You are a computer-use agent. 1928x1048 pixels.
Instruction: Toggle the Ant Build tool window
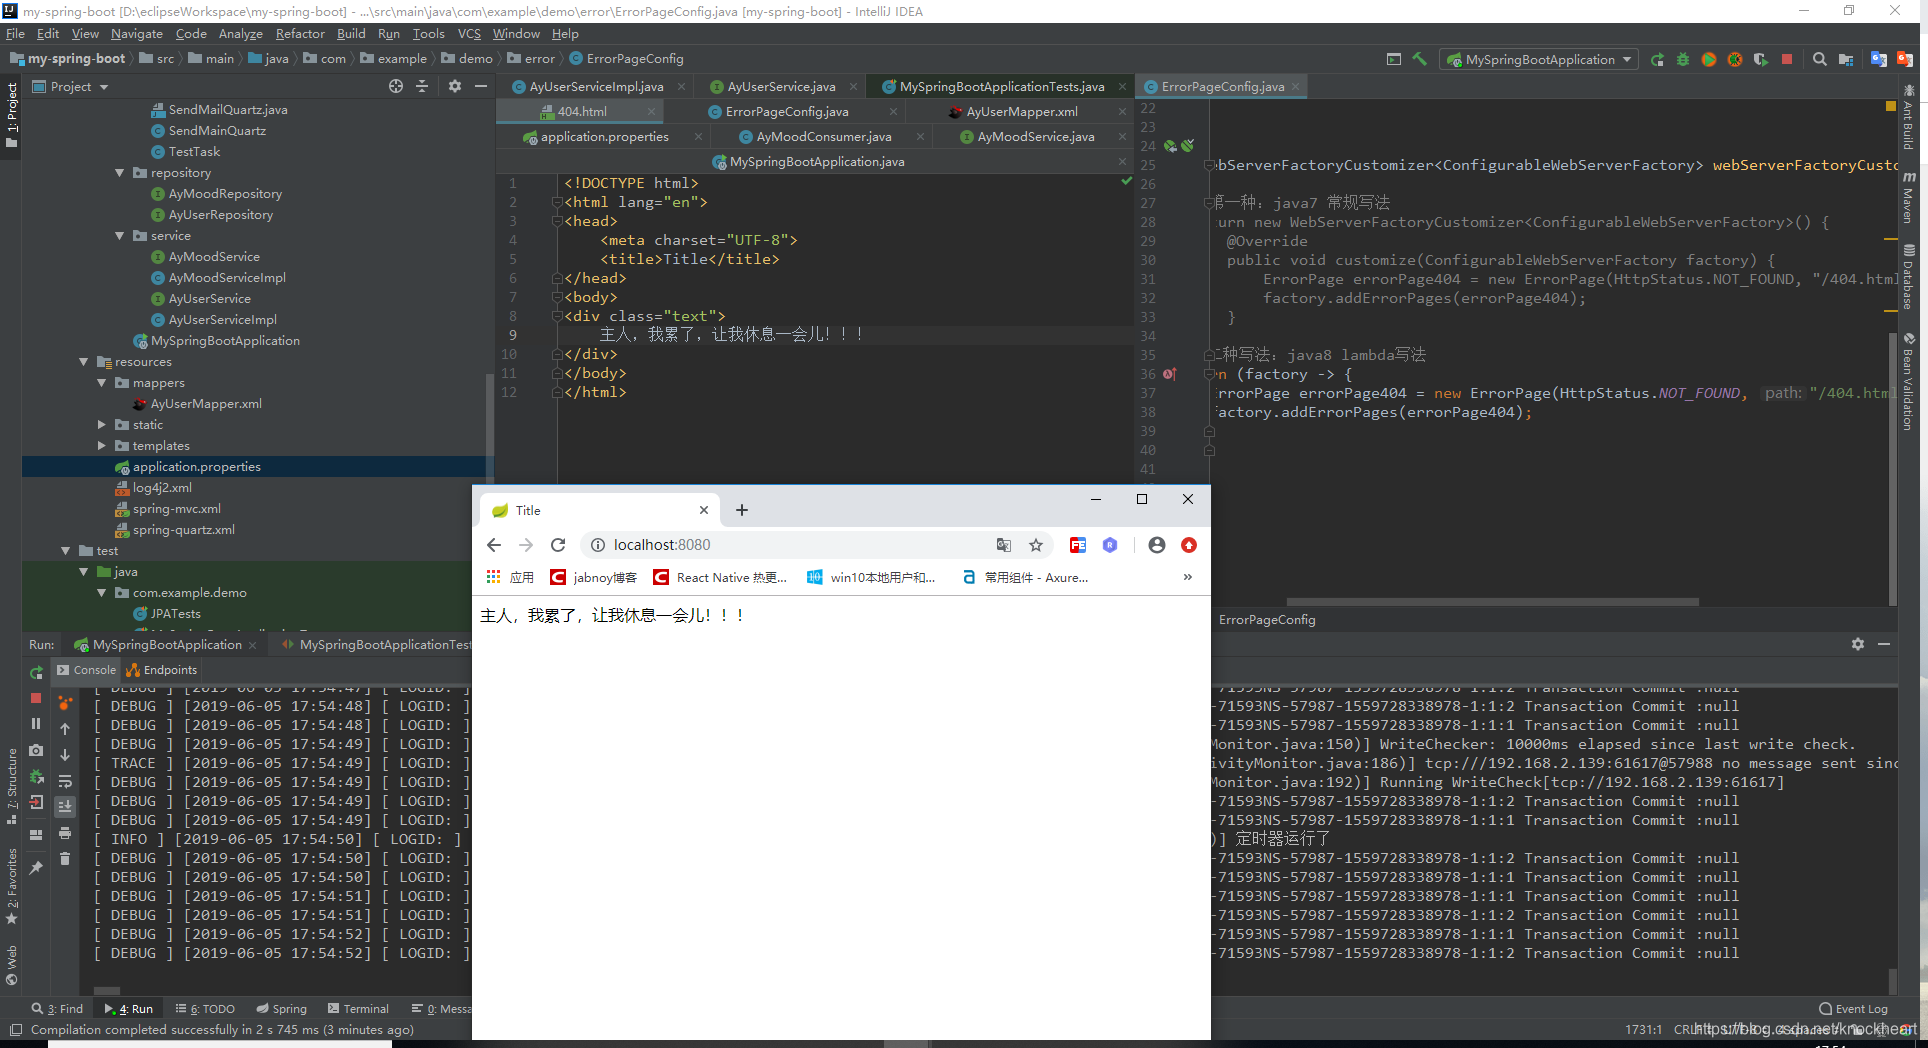point(1909,118)
